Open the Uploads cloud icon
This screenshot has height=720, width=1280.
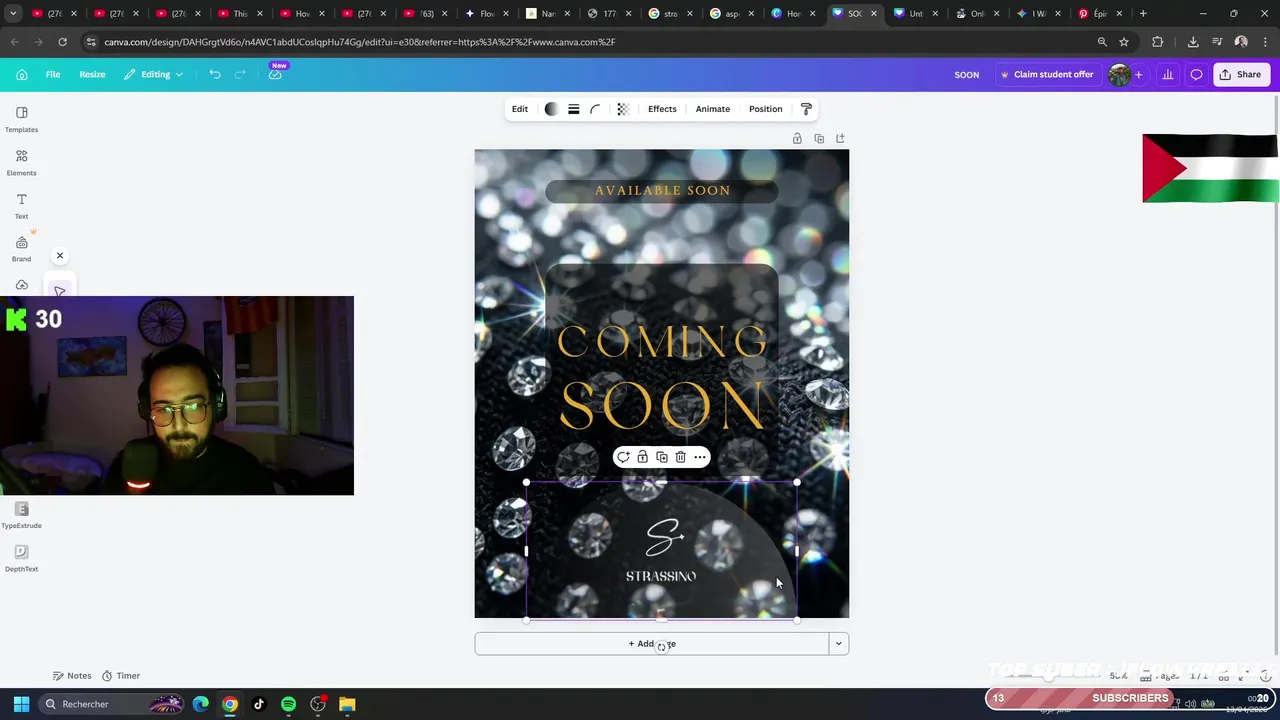click(x=21, y=285)
